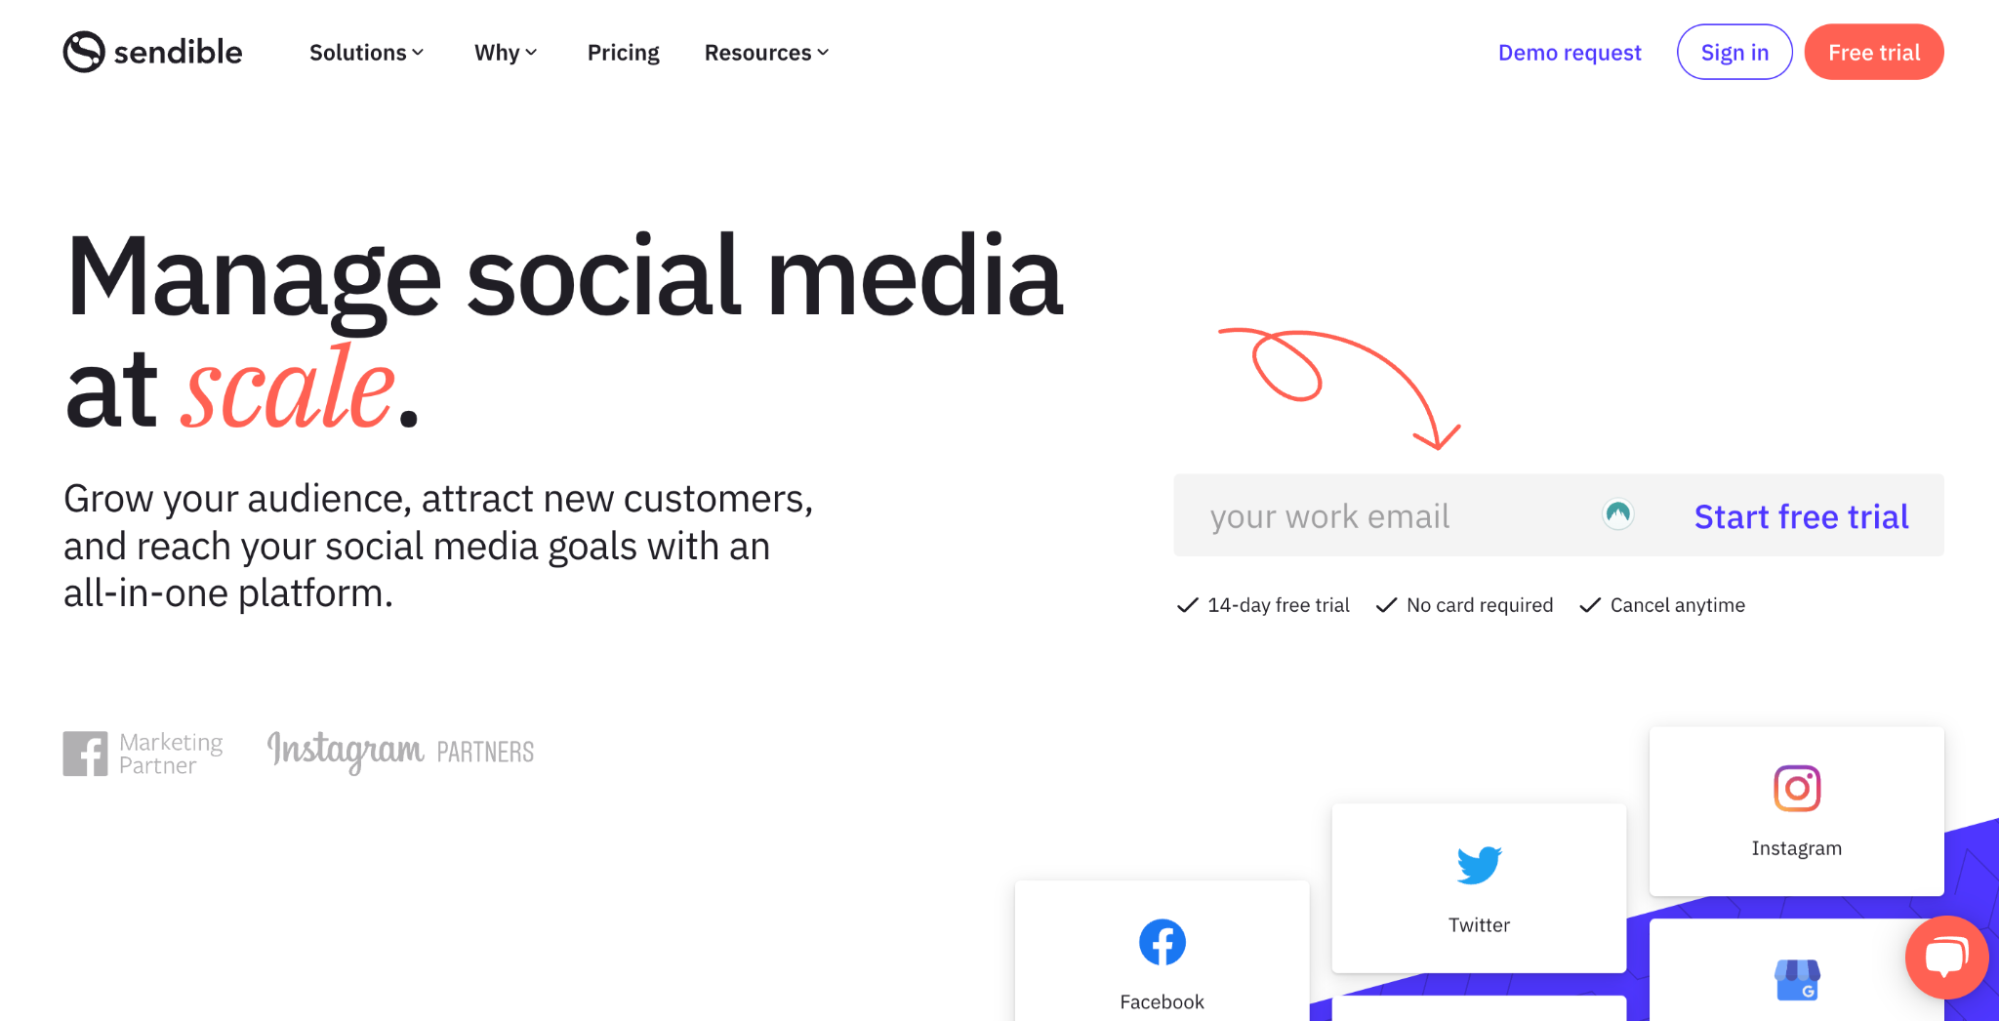Click the Instagram card label text
Viewport: 1999px width, 1021px height.
point(1796,848)
